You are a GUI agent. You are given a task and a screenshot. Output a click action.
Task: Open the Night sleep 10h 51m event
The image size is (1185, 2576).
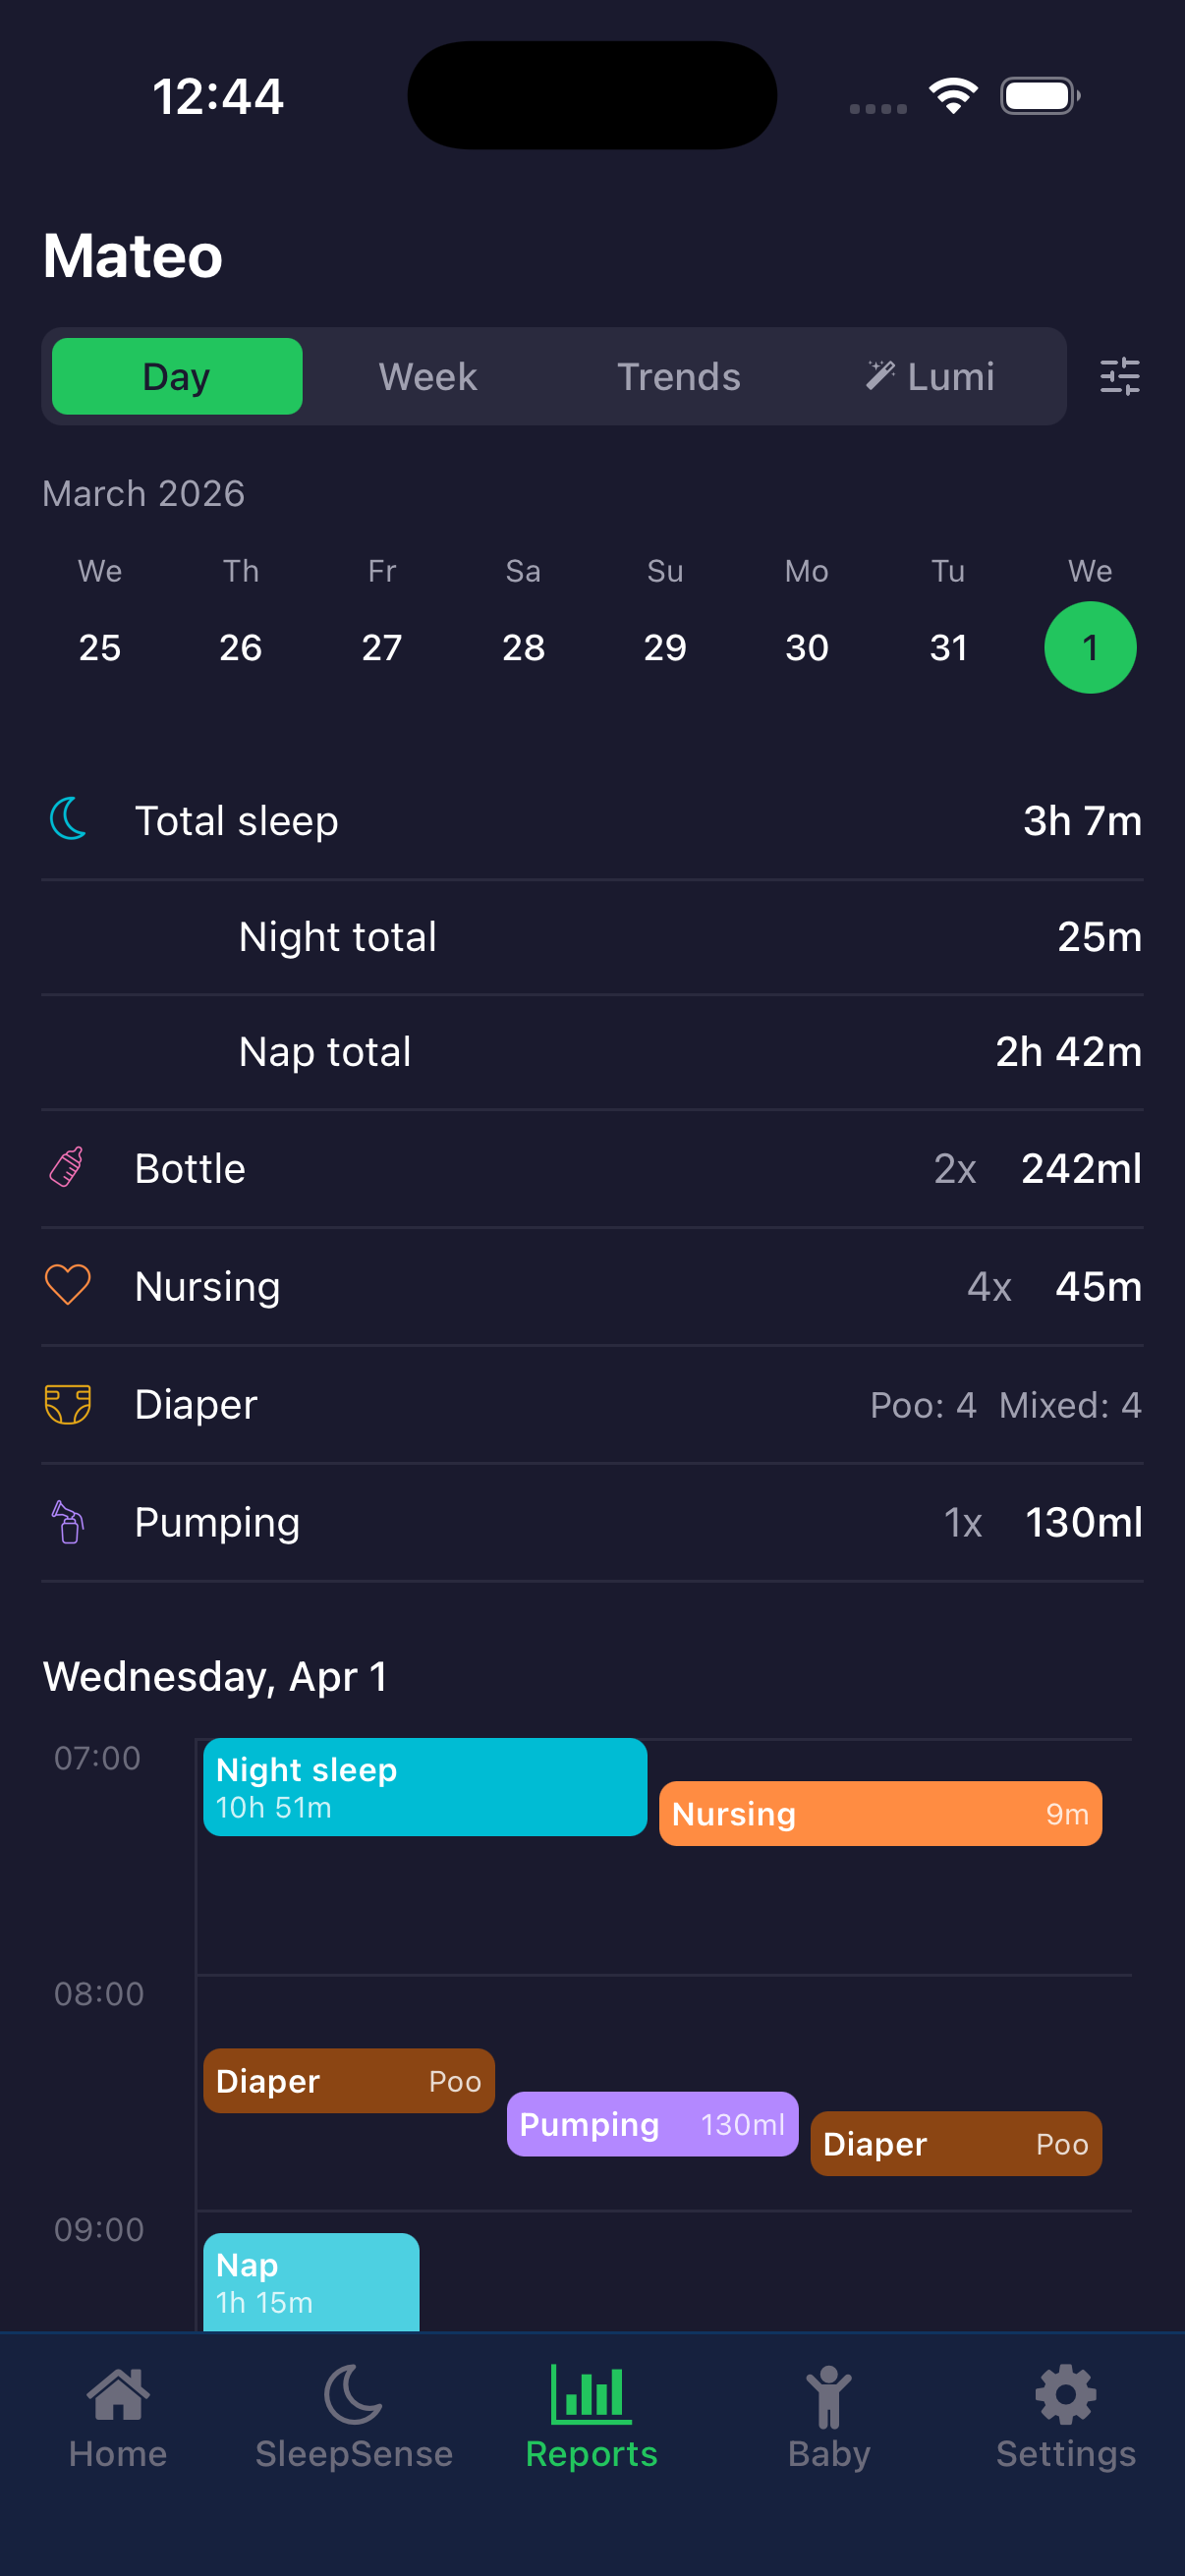[x=424, y=1787]
